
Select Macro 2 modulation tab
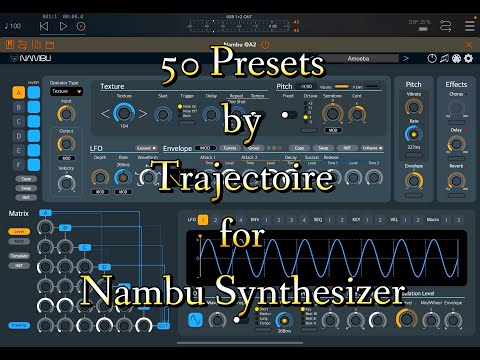[459, 220]
